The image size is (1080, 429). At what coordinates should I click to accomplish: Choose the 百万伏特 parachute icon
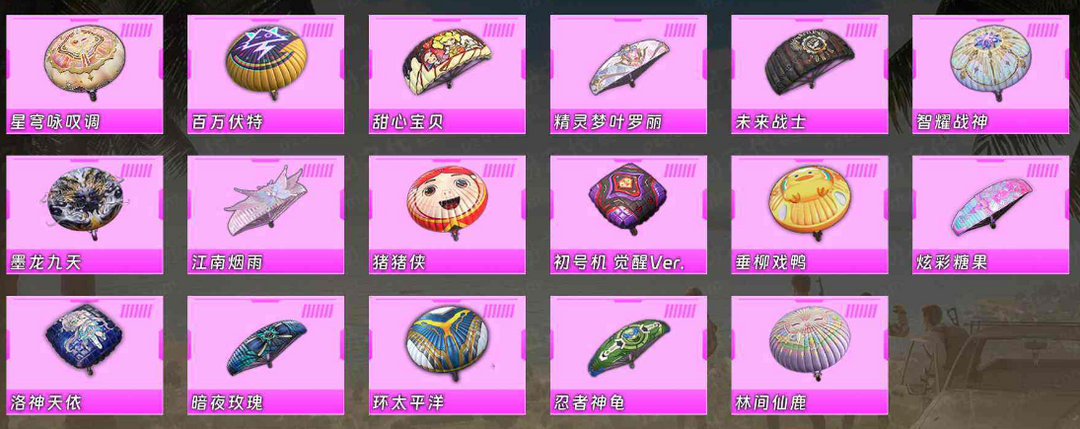[266, 74]
